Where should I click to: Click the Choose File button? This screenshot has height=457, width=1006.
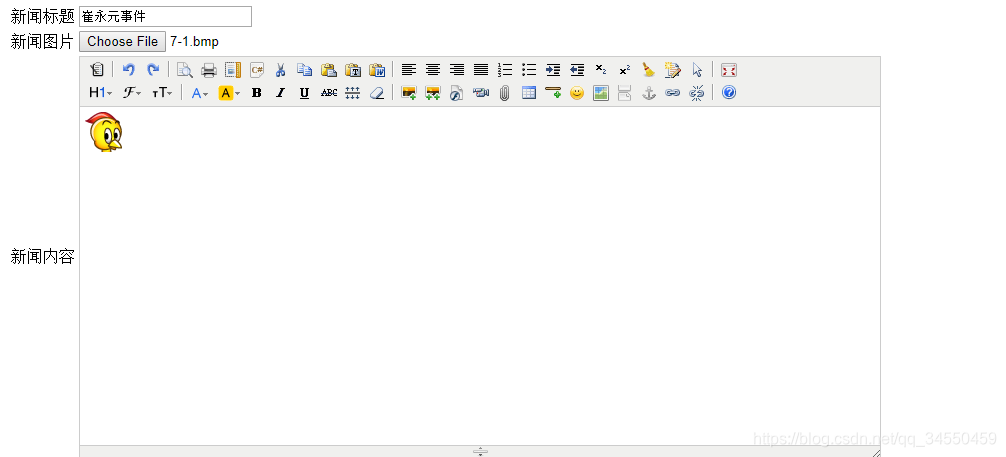(x=123, y=42)
